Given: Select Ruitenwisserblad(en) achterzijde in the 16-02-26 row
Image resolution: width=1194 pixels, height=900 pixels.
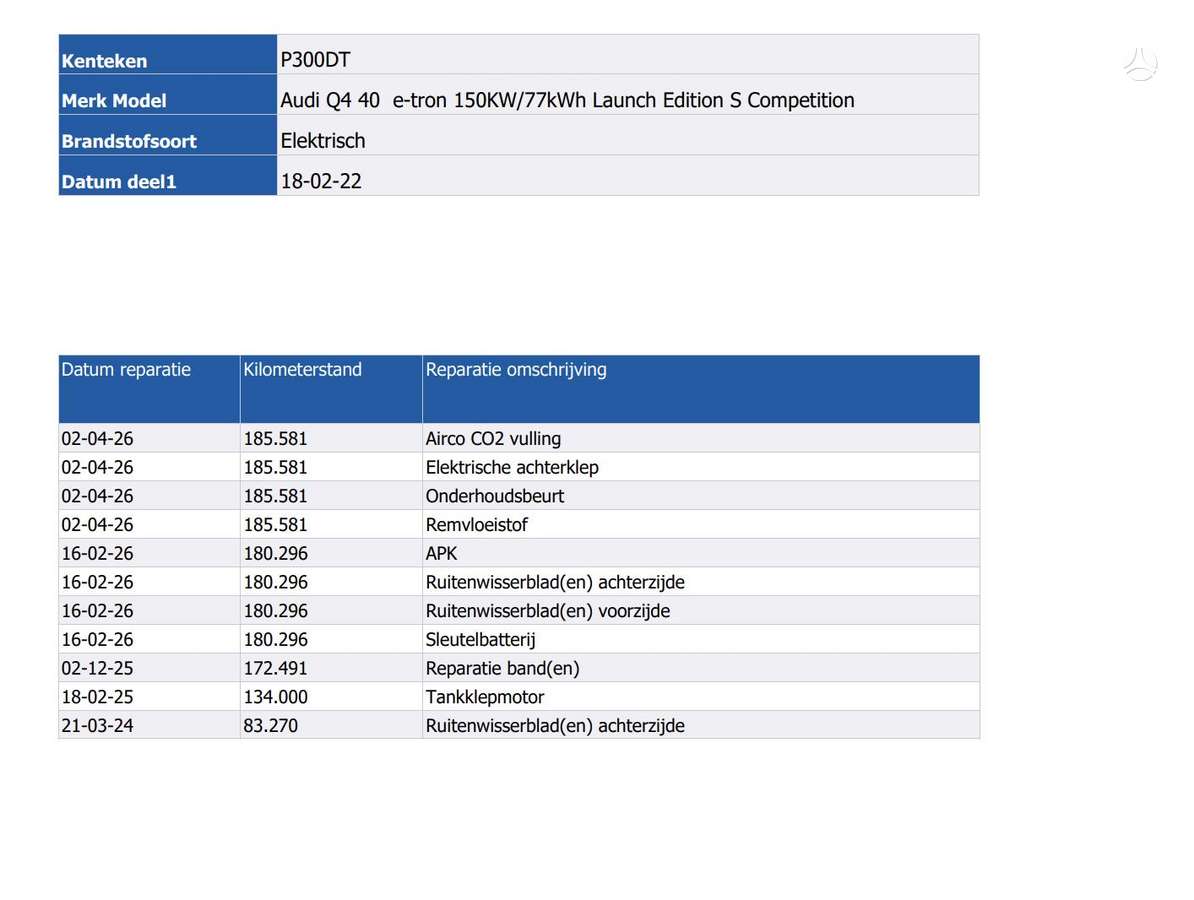Looking at the screenshot, I should [554, 582].
